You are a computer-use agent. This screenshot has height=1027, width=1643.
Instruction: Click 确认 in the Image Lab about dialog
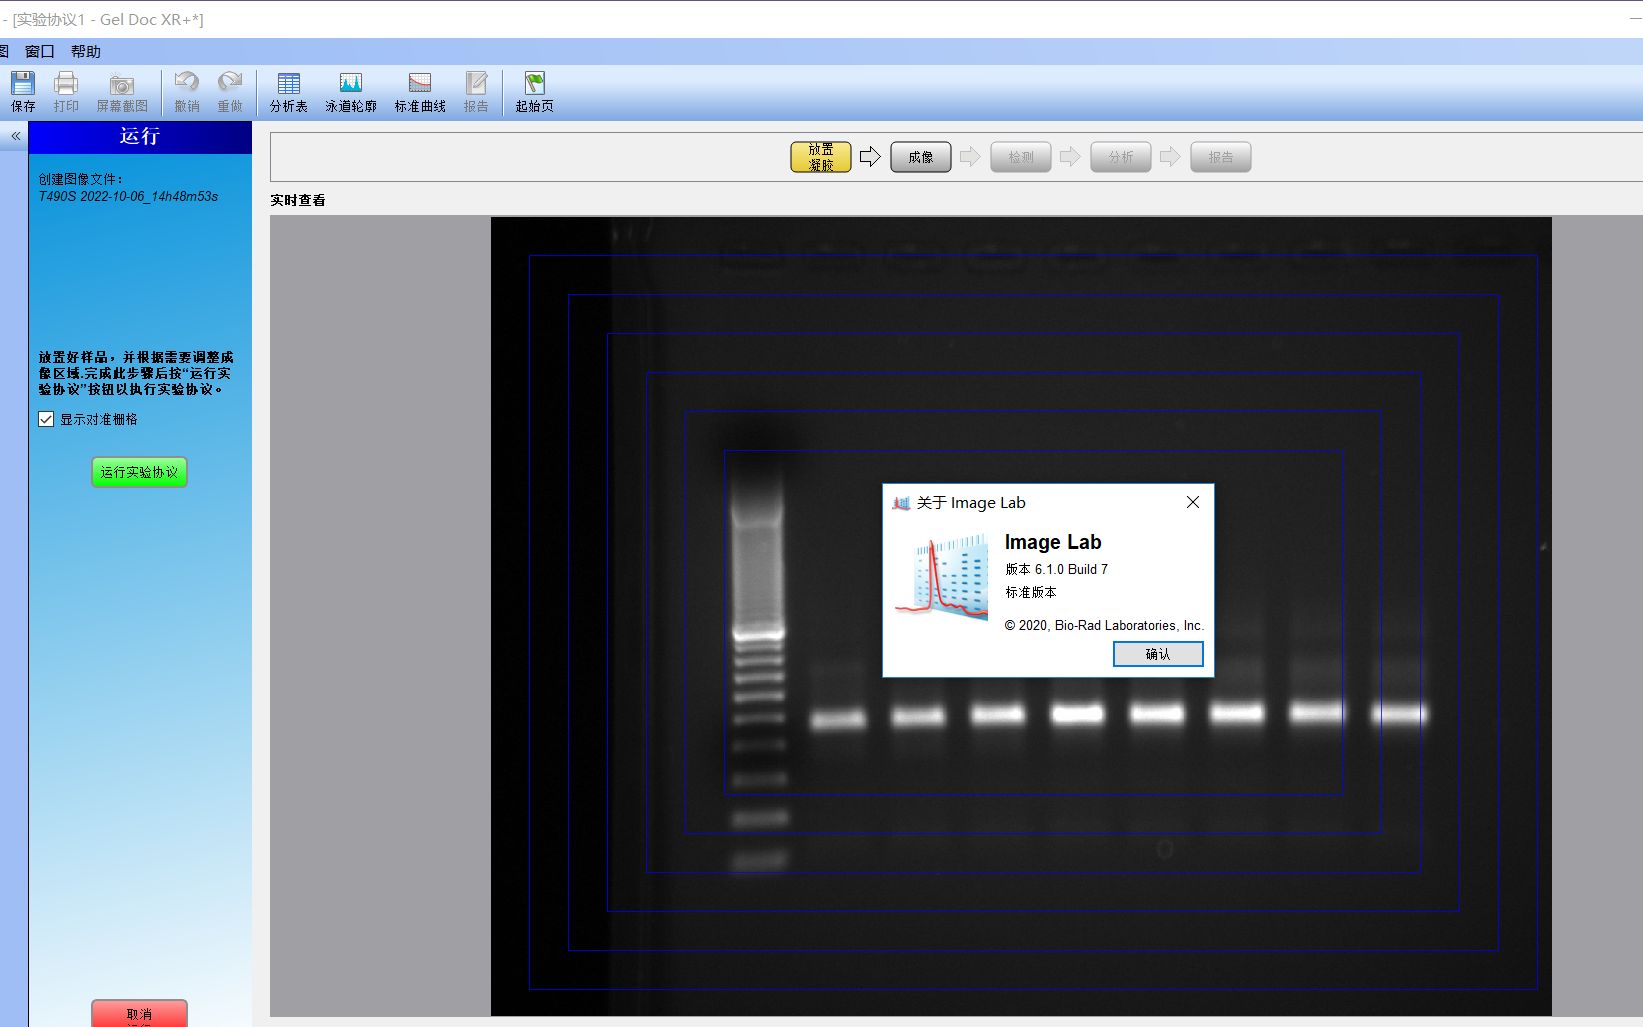click(1158, 654)
